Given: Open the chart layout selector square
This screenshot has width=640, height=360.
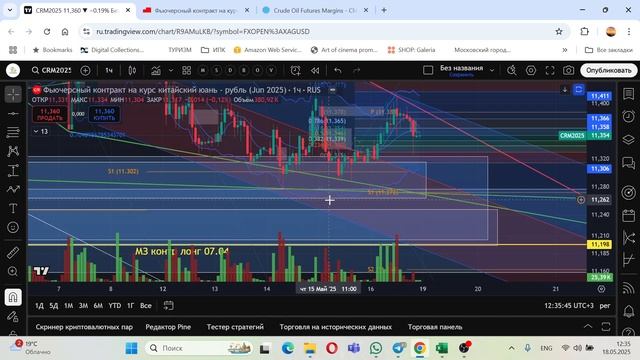Looking at the screenshot, I should tap(428, 70).
